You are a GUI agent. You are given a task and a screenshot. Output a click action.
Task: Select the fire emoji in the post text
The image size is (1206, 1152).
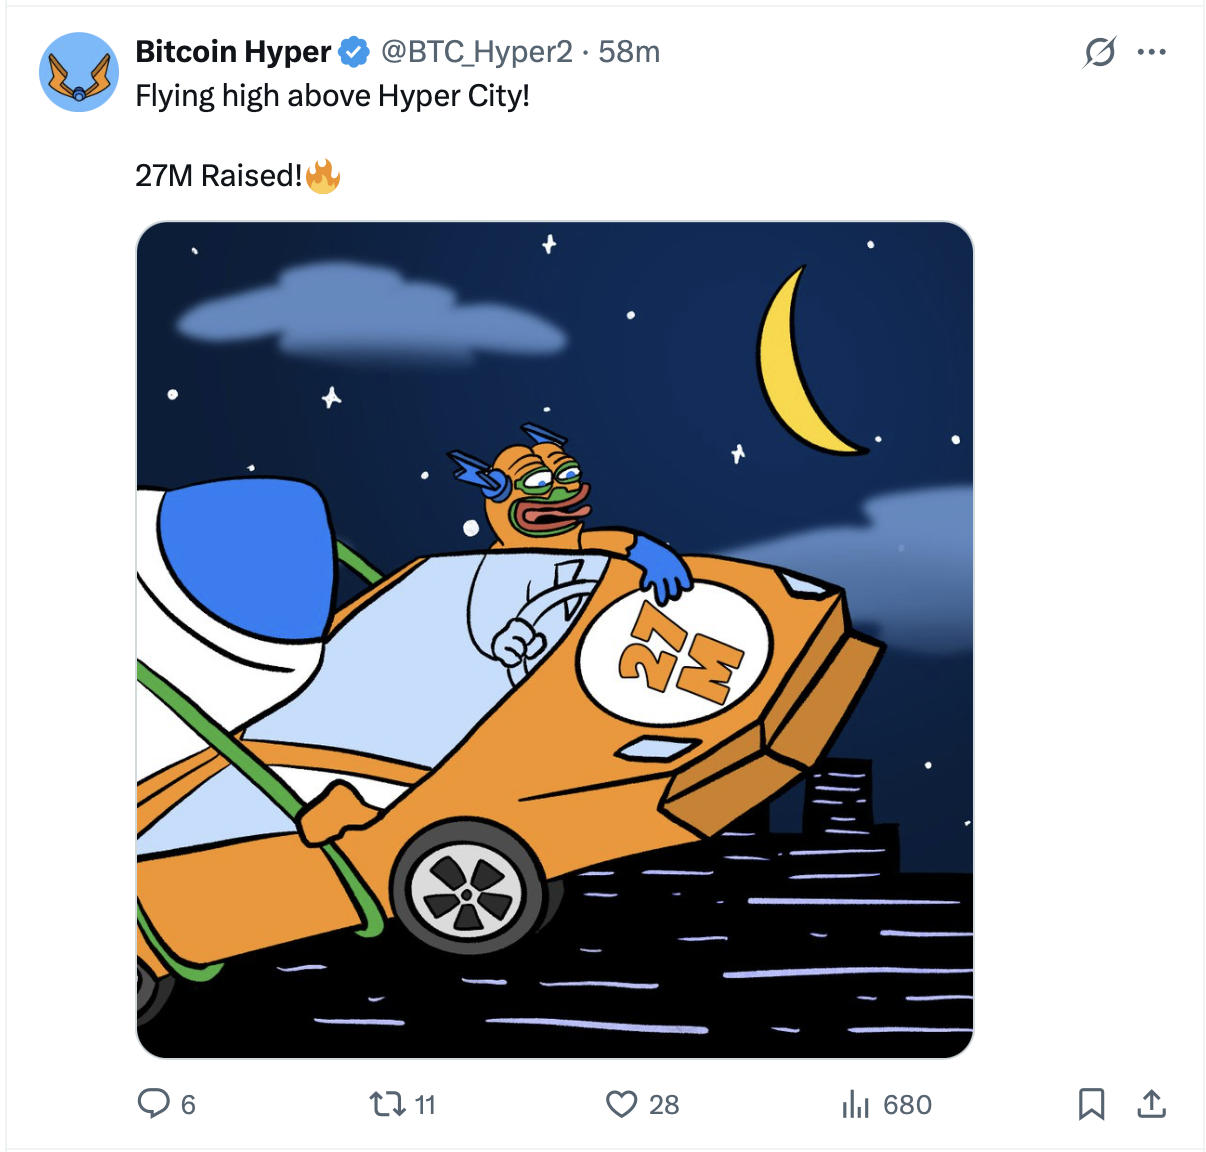coord(322,174)
